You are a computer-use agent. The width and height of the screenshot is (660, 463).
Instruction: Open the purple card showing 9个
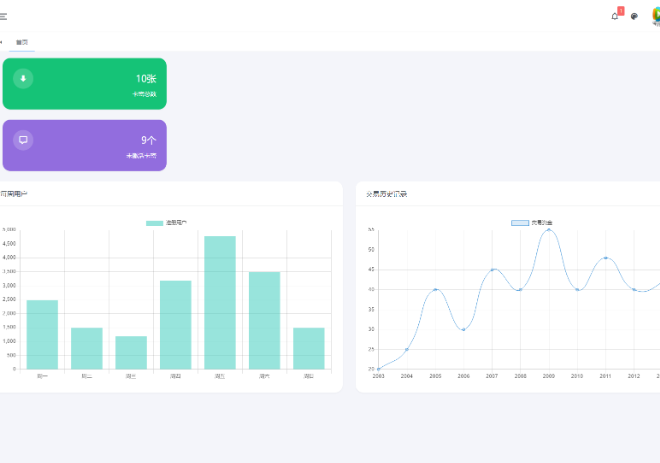tap(85, 146)
